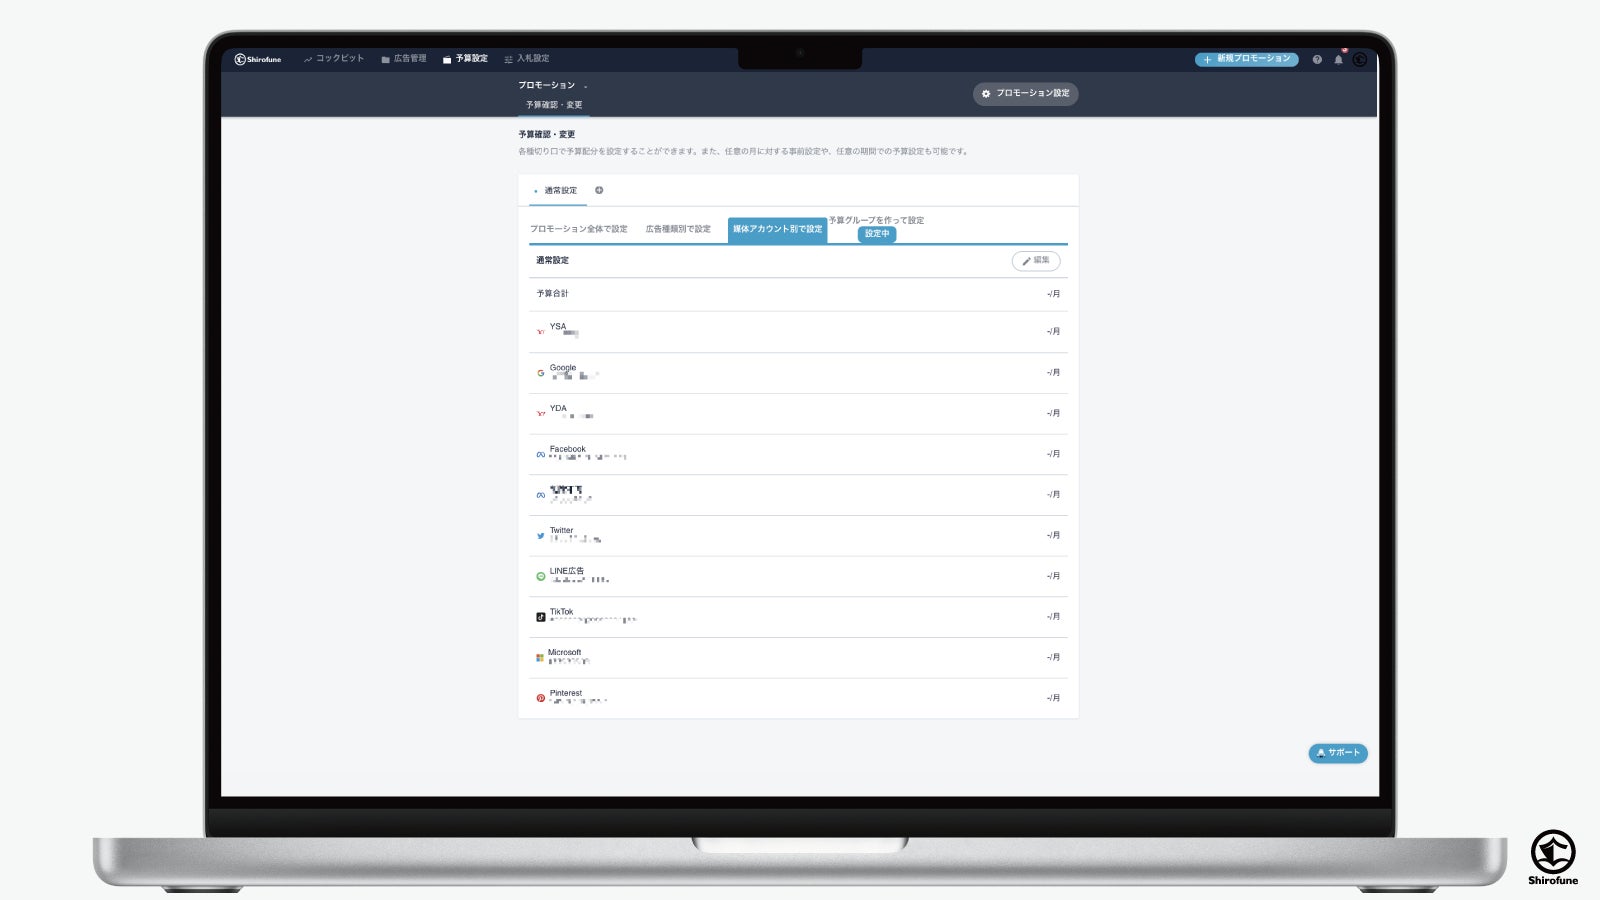Click the プロモーション設定 gear button
This screenshot has width=1600, height=900.
coord(1025,93)
